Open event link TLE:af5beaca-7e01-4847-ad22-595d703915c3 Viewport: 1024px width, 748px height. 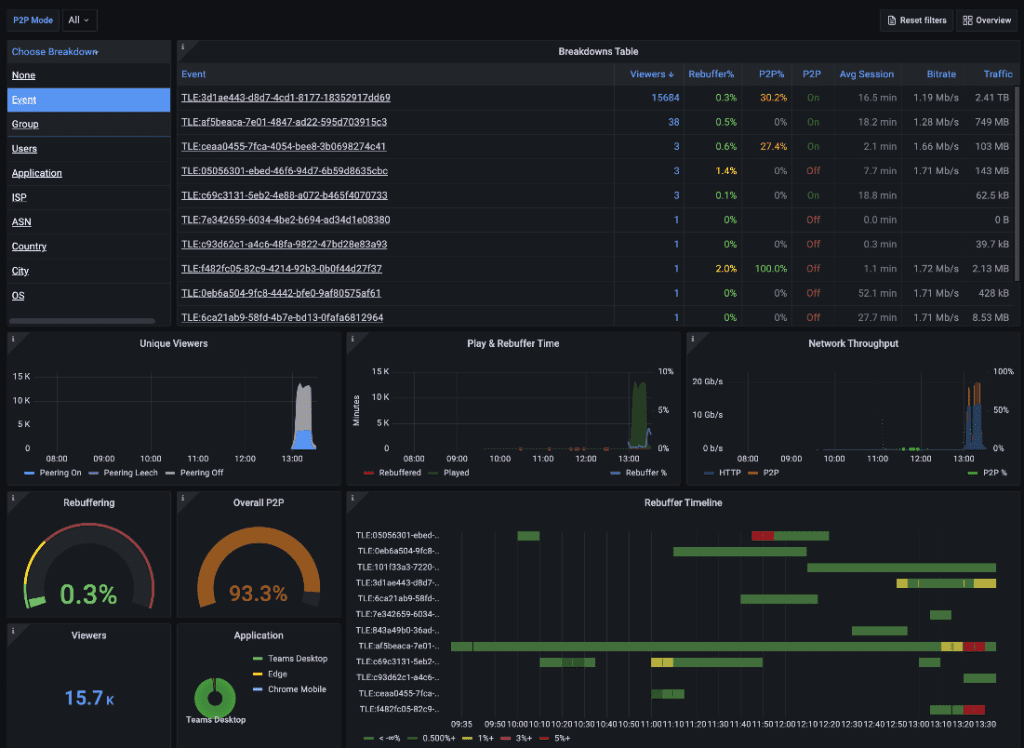pyautogui.click(x=283, y=122)
